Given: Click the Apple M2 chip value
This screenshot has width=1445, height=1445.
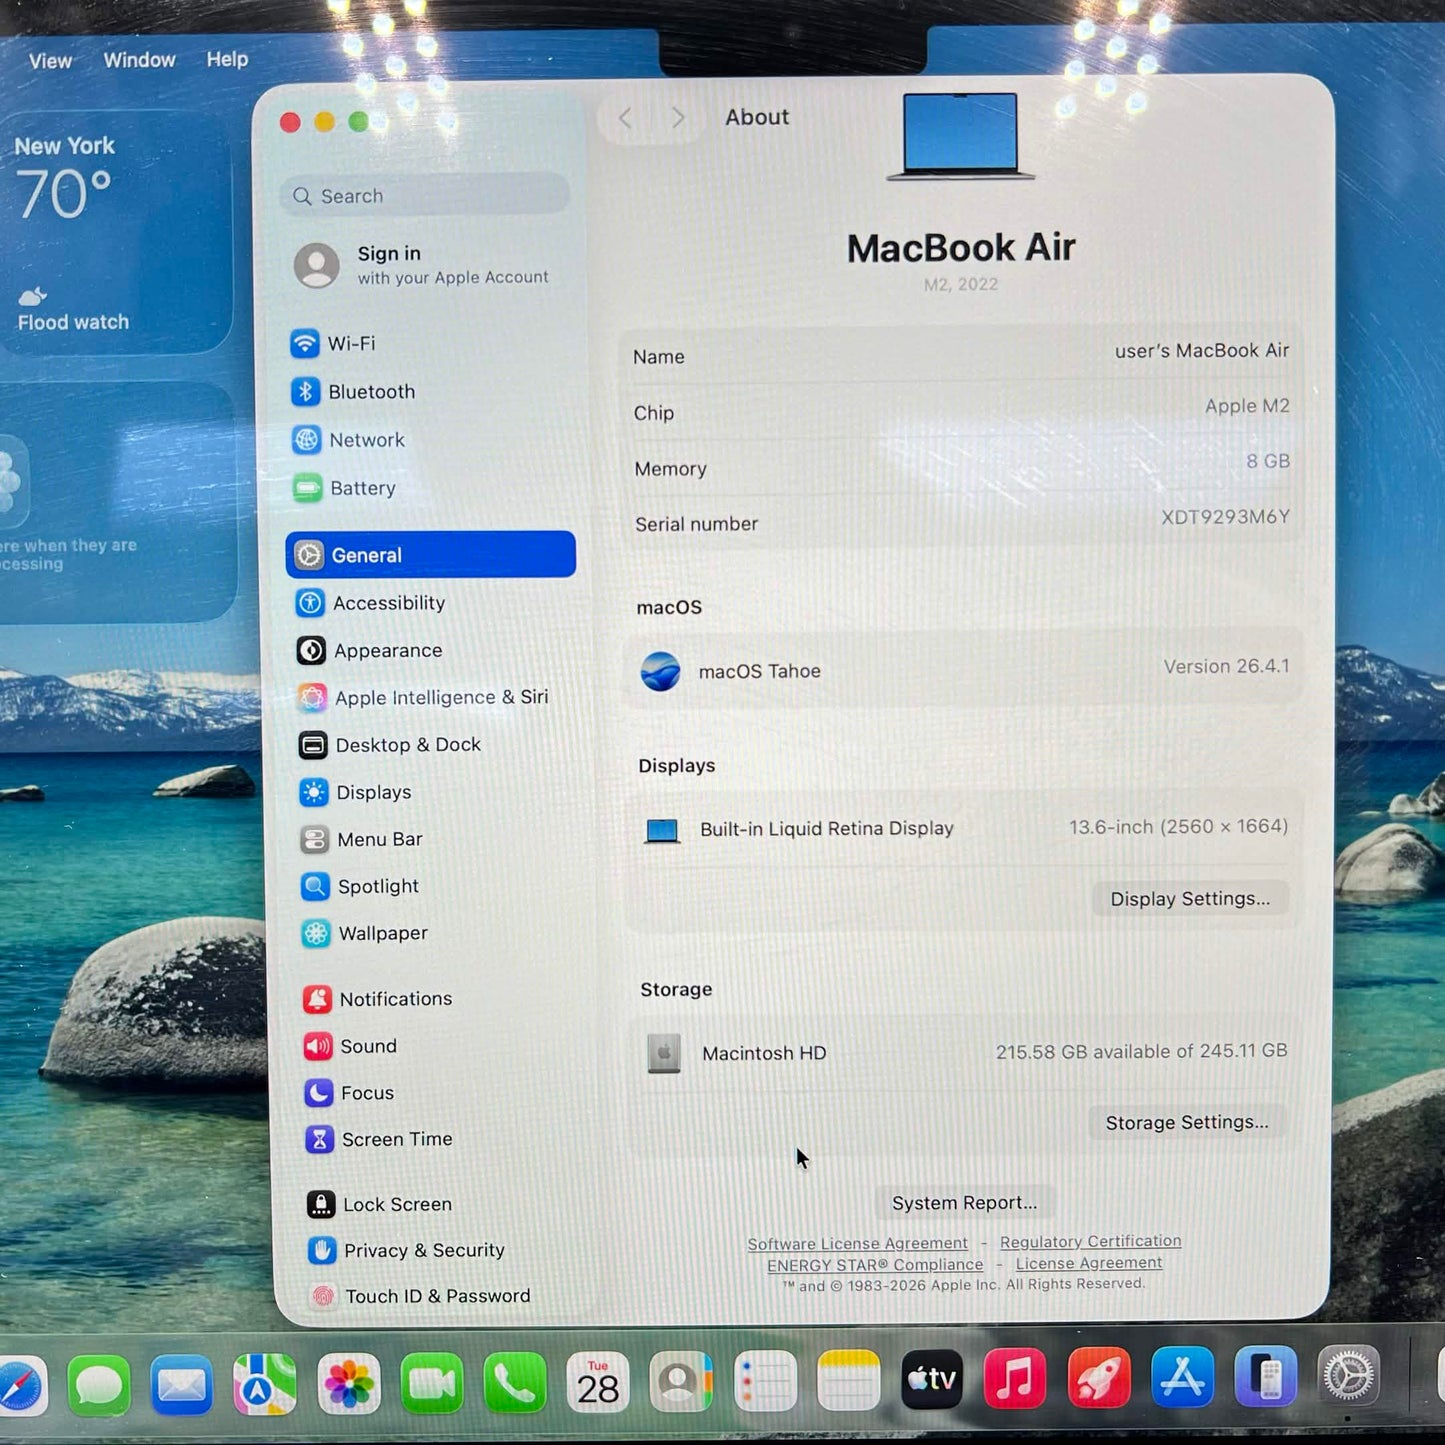Looking at the screenshot, I should click(1248, 406).
